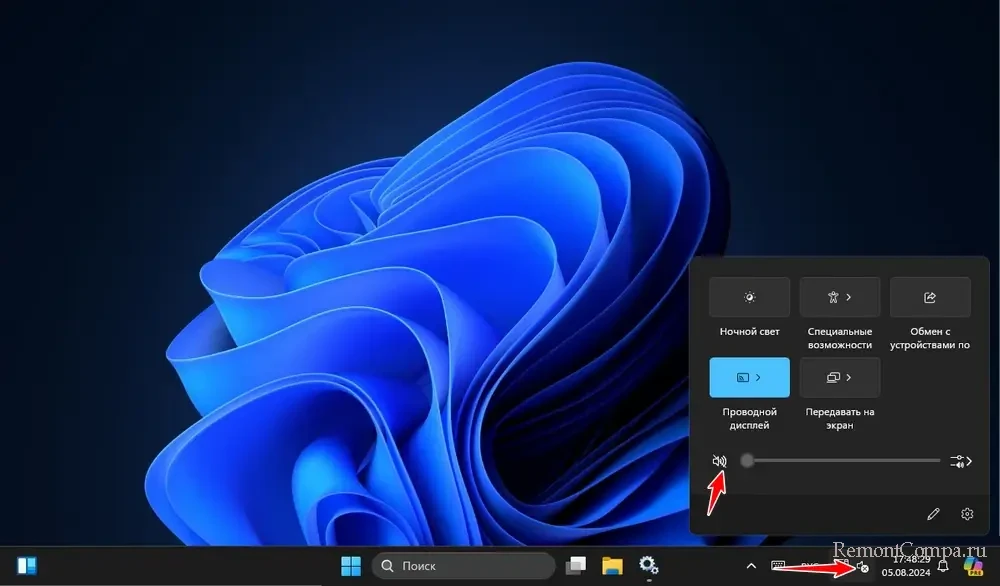Open all settings via the gear in quick settings
Screen dimensions: 1000x586
tap(967, 514)
